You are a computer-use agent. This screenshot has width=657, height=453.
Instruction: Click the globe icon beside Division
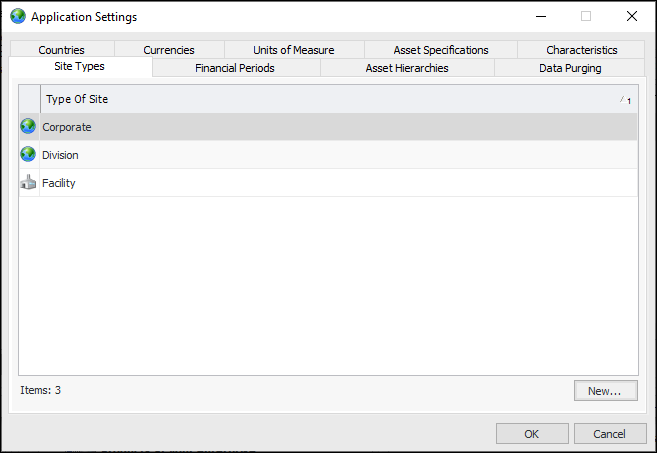coord(28,155)
